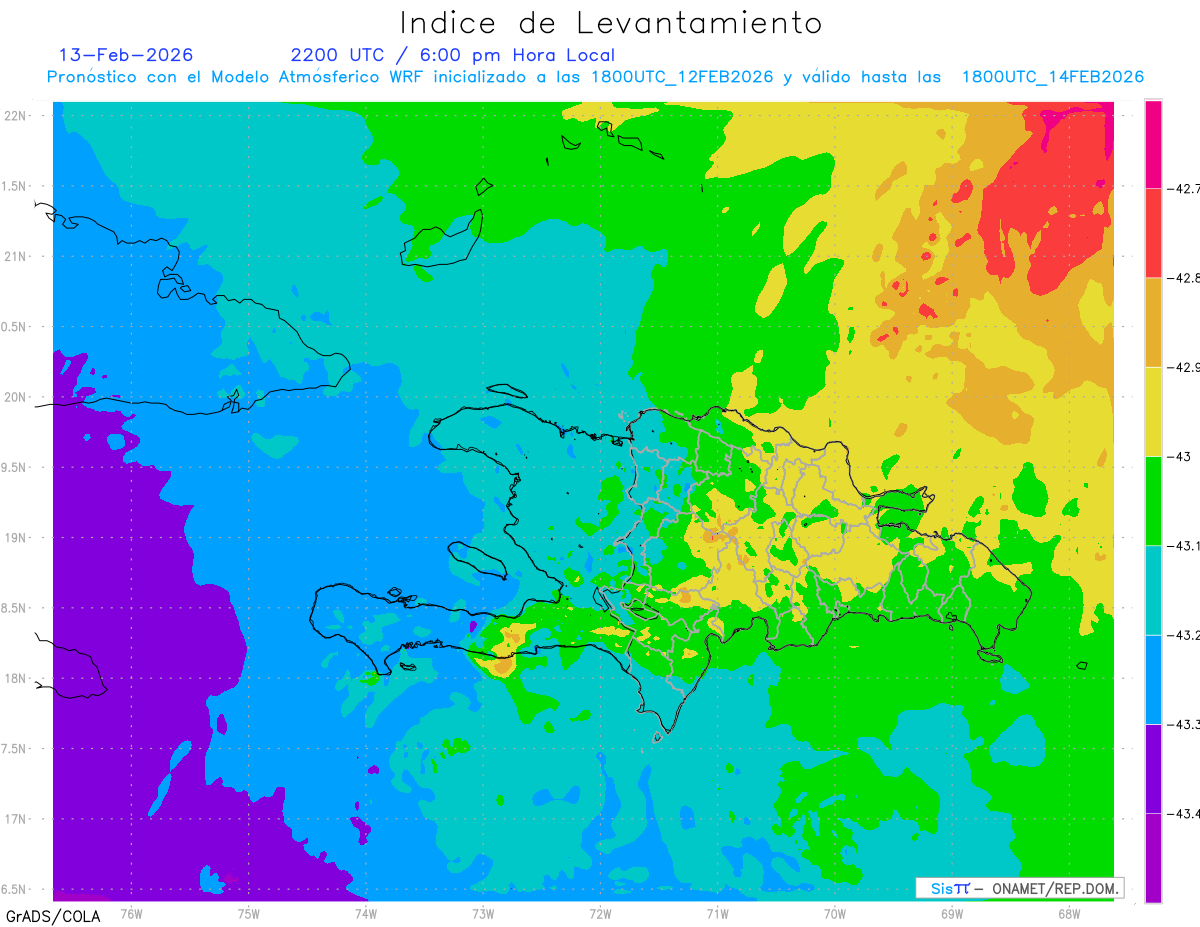Viewport: 1200px width, 927px height.
Task: Select the blue-violet swatch between -43.3 and -43.4
Action: 1153,768
